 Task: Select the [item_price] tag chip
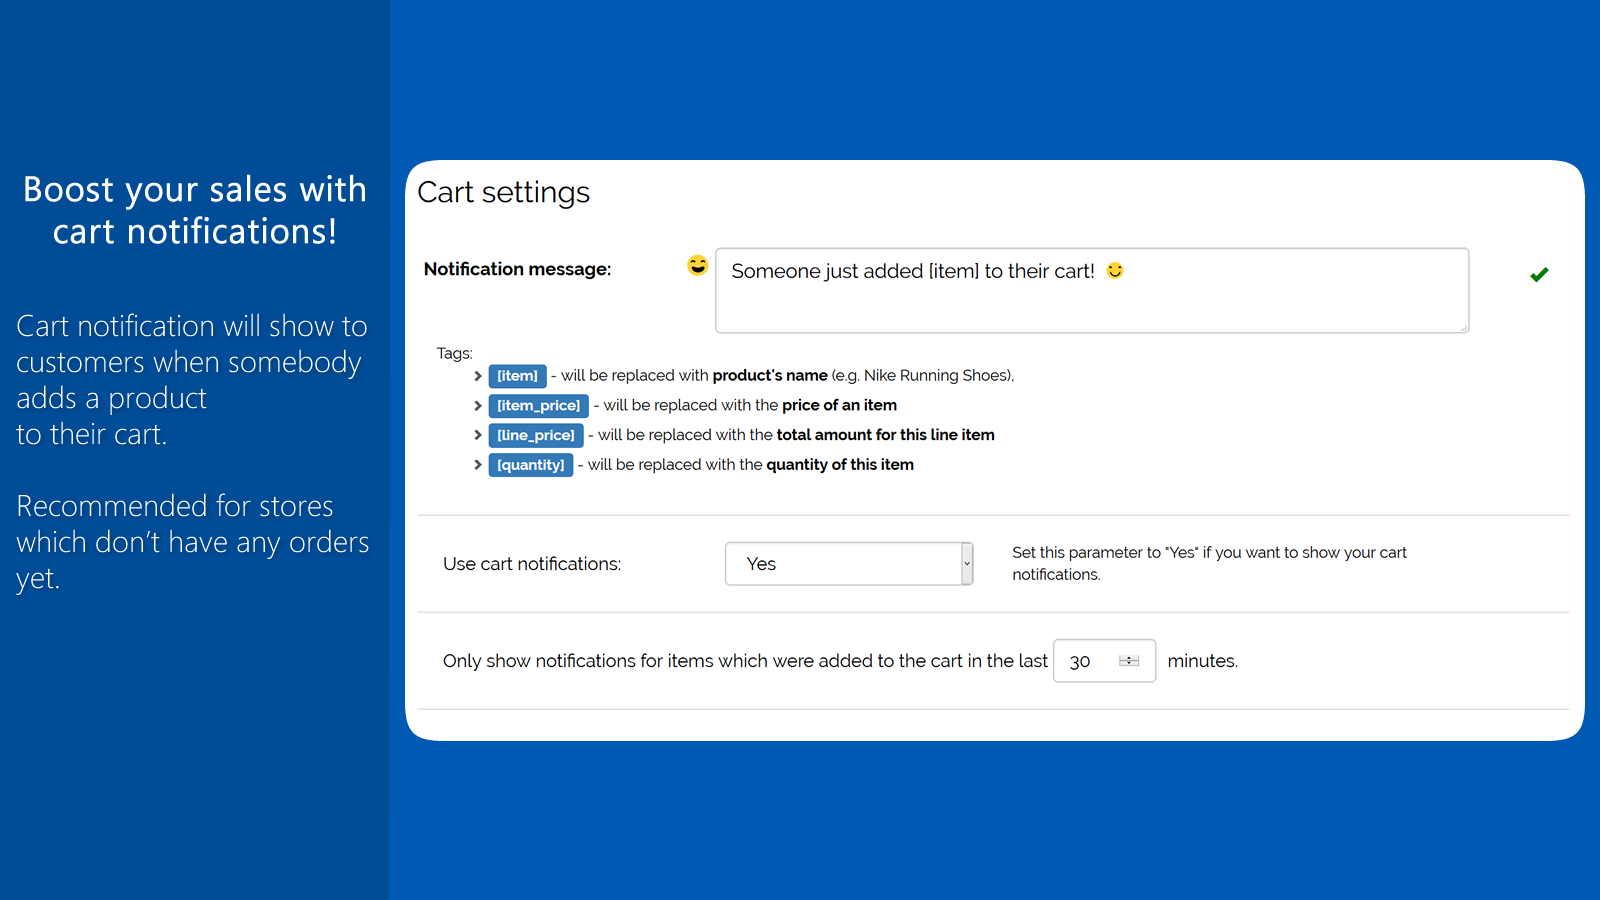coord(538,405)
